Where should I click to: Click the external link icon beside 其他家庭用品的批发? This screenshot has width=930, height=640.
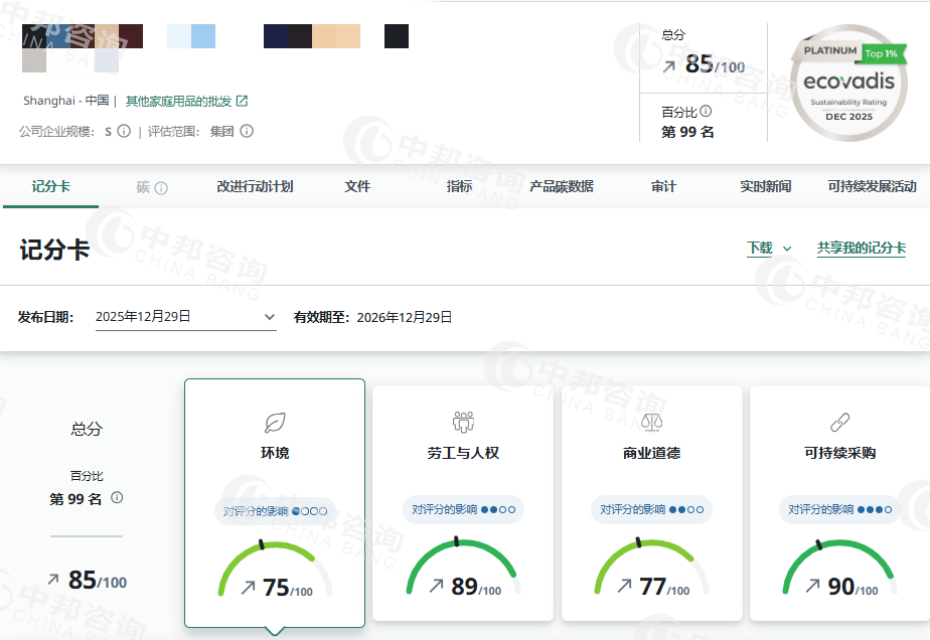[242, 101]
